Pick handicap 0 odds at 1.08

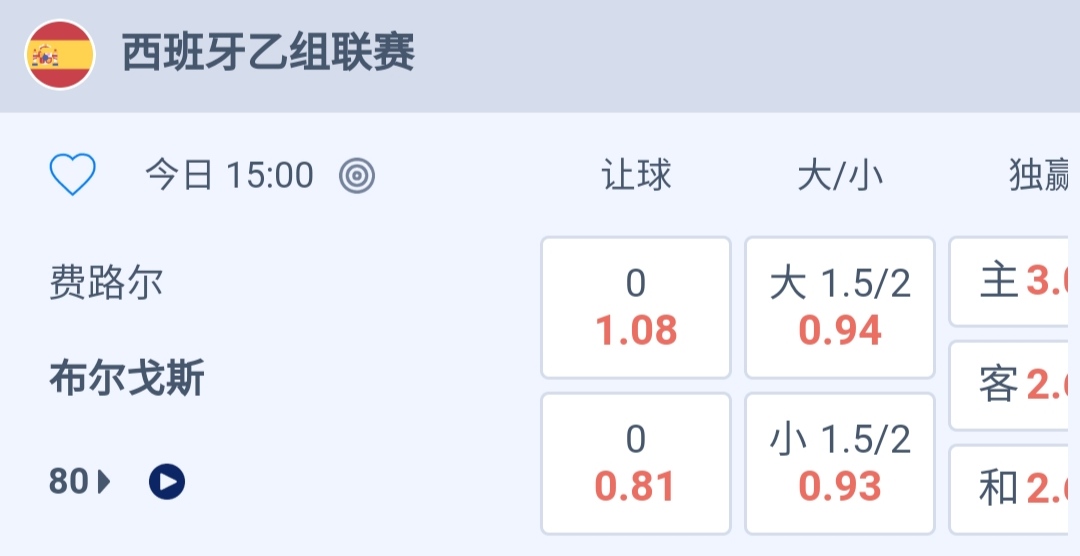(x=636, y=308)
